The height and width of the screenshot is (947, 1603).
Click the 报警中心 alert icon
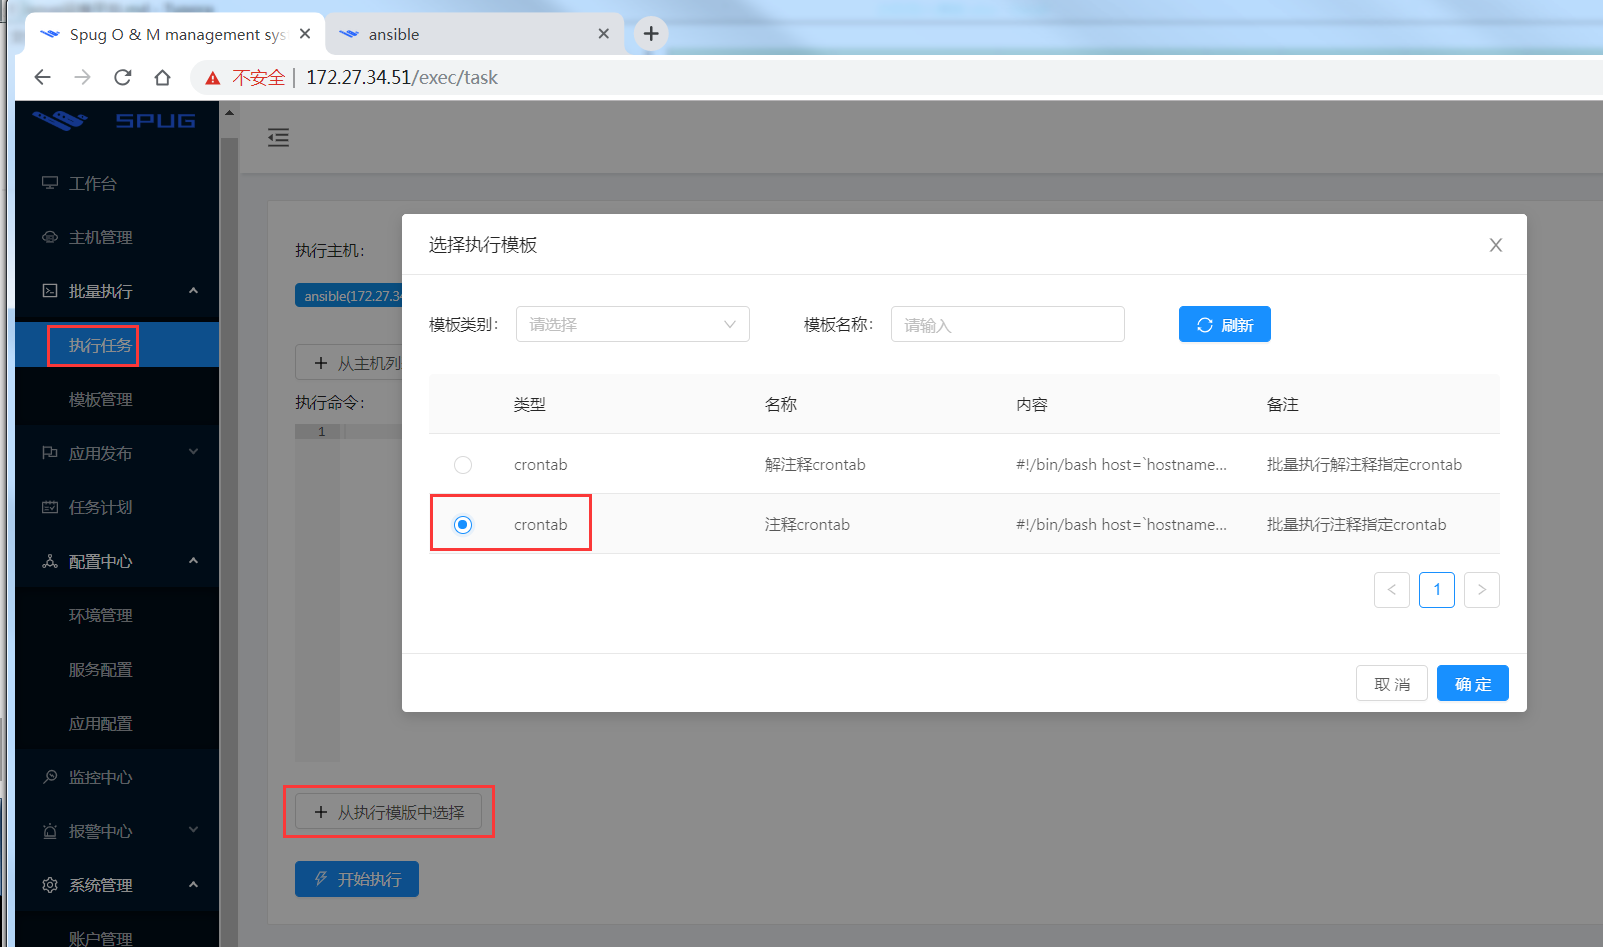pyautogui.click(x=50, y=831)
